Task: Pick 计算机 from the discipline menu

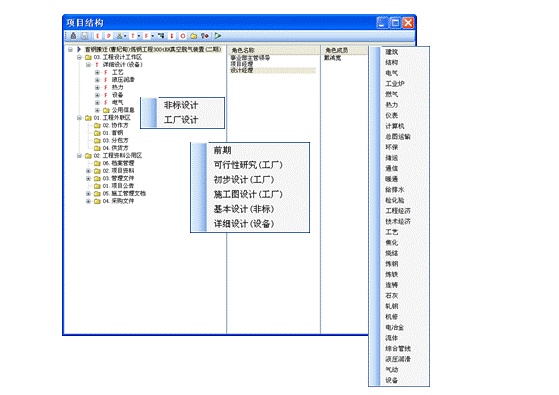Action: [x=395, y=126]
